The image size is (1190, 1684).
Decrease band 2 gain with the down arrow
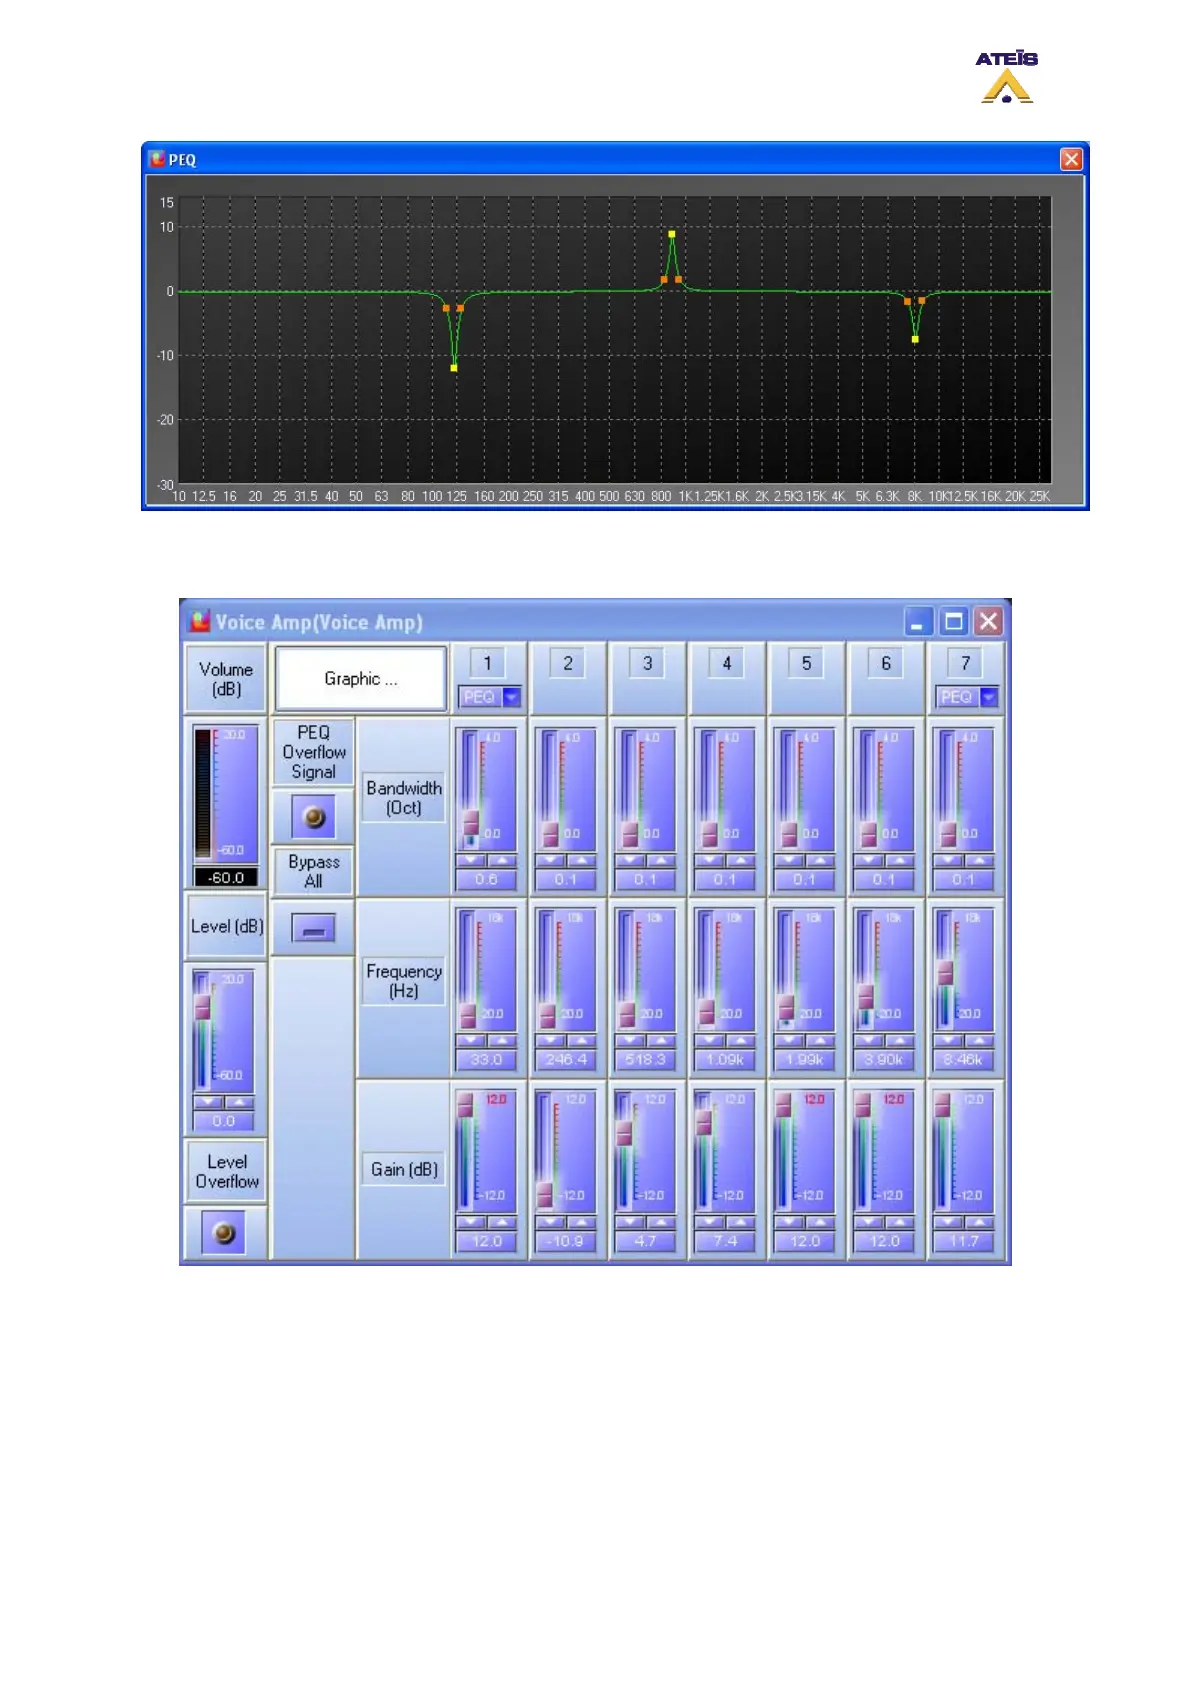[551, 1223]
